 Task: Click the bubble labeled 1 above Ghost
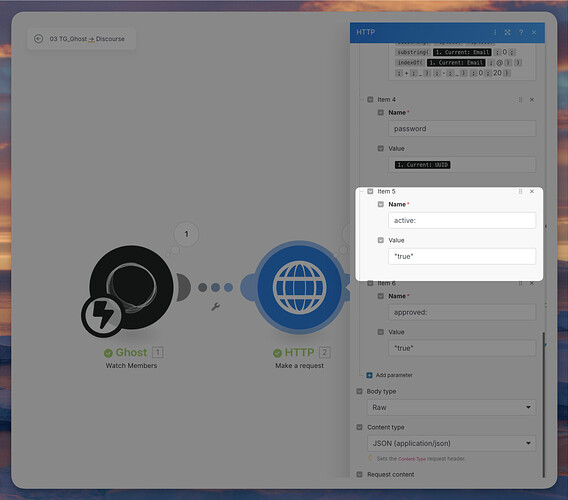click(x=186, y=234)
